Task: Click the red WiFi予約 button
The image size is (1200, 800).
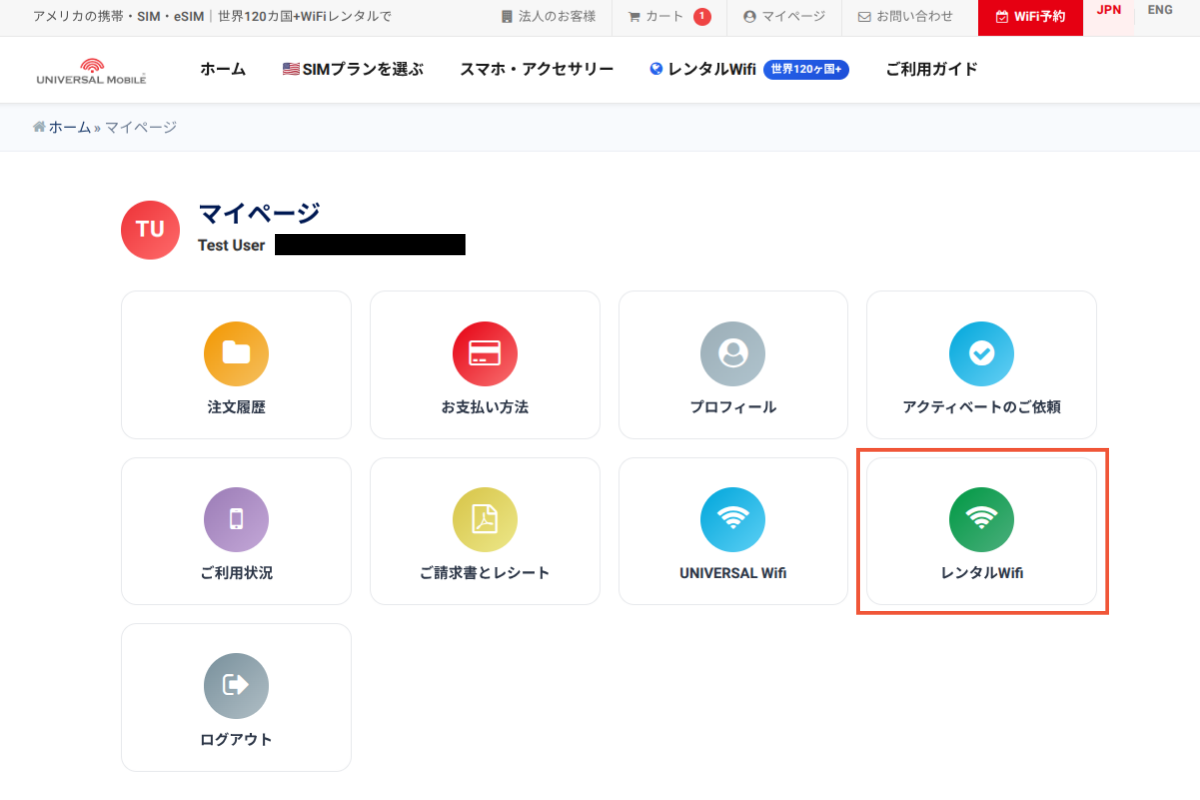Action: 1031,17
